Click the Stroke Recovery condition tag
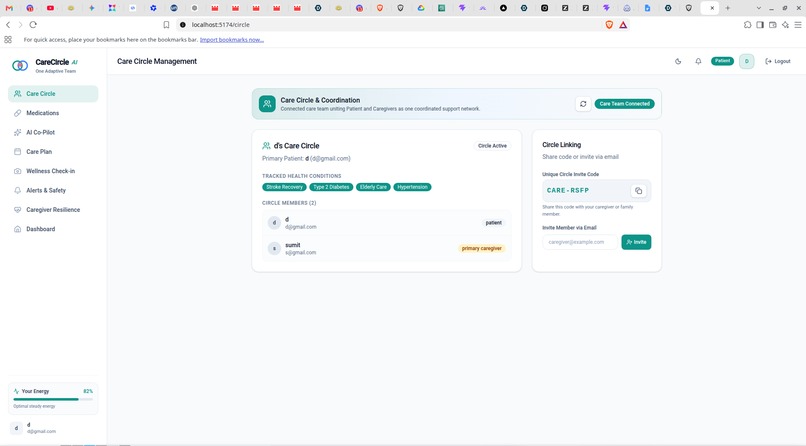Image resolution: width=806 pixels, height=446 pixels. pyautogui.click(x=284, y=187)
